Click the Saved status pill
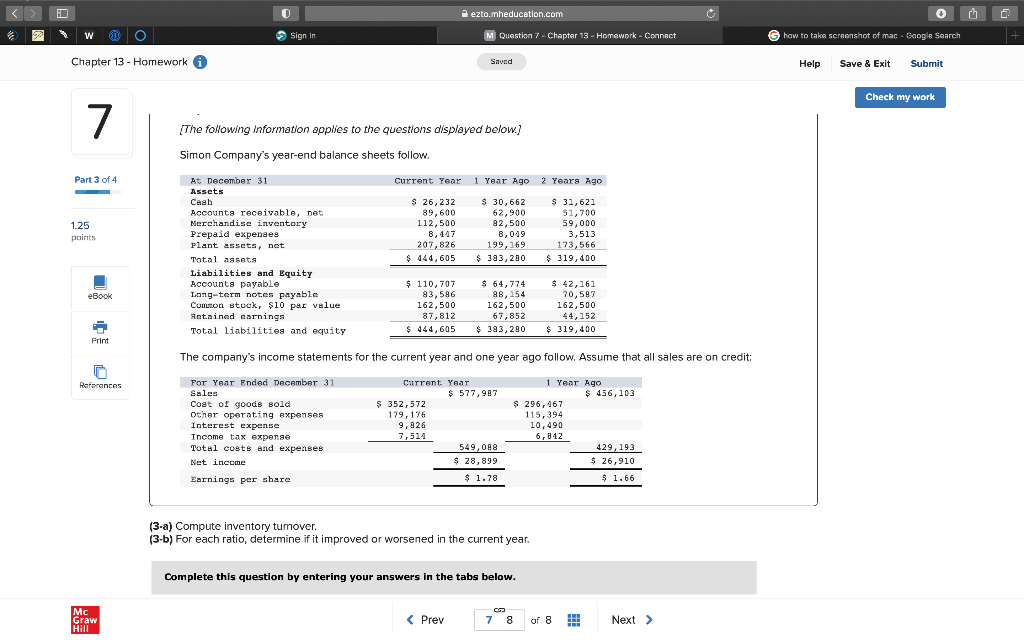This screenshot has height=640, width=1024. point(502,61)
